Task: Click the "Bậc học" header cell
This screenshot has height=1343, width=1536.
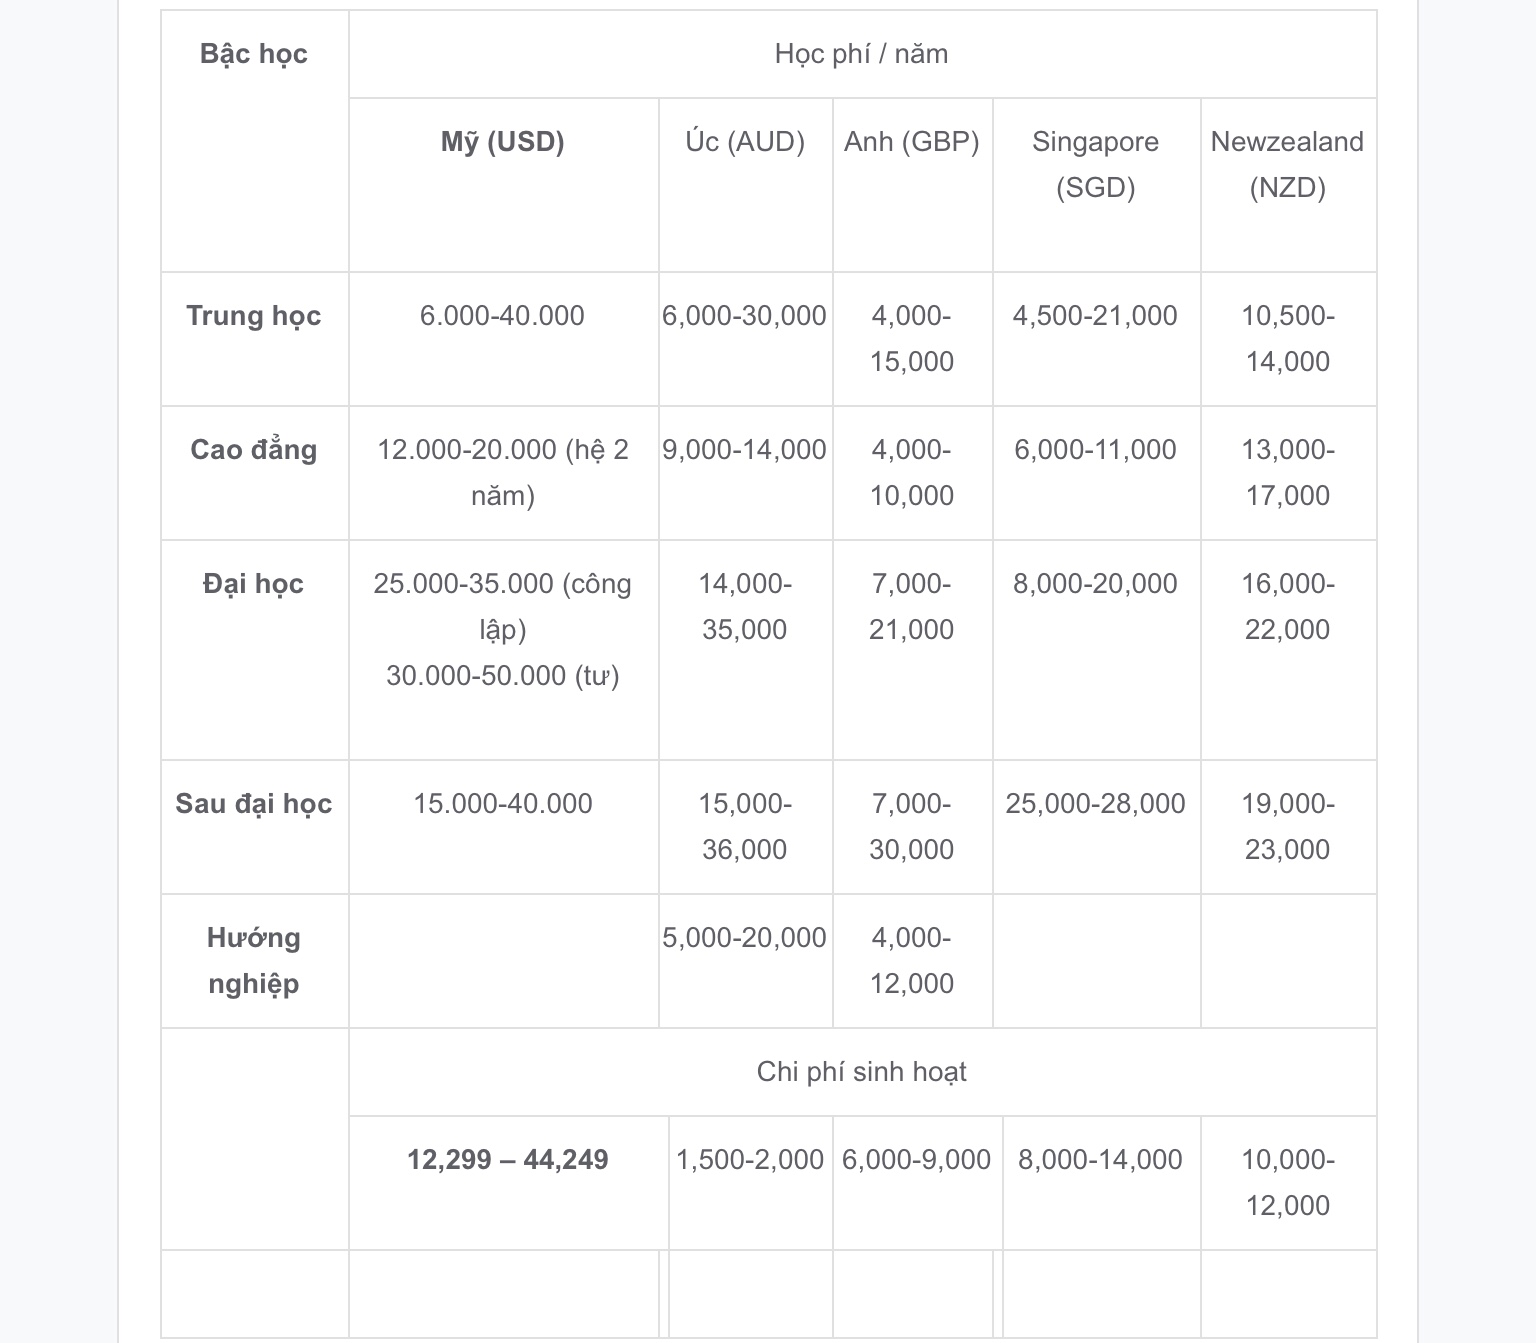Action: tap(254, 54)
